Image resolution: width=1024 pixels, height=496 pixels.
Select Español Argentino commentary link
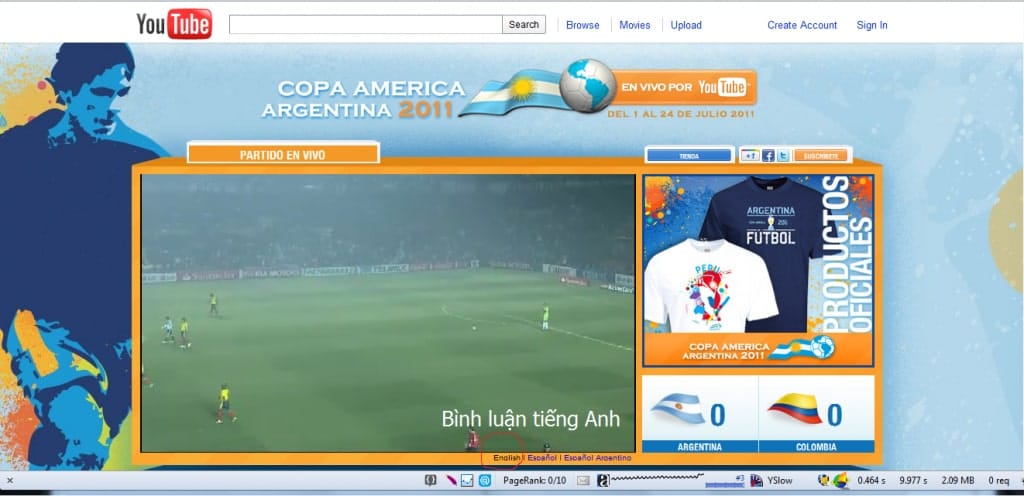click(598, 458)
